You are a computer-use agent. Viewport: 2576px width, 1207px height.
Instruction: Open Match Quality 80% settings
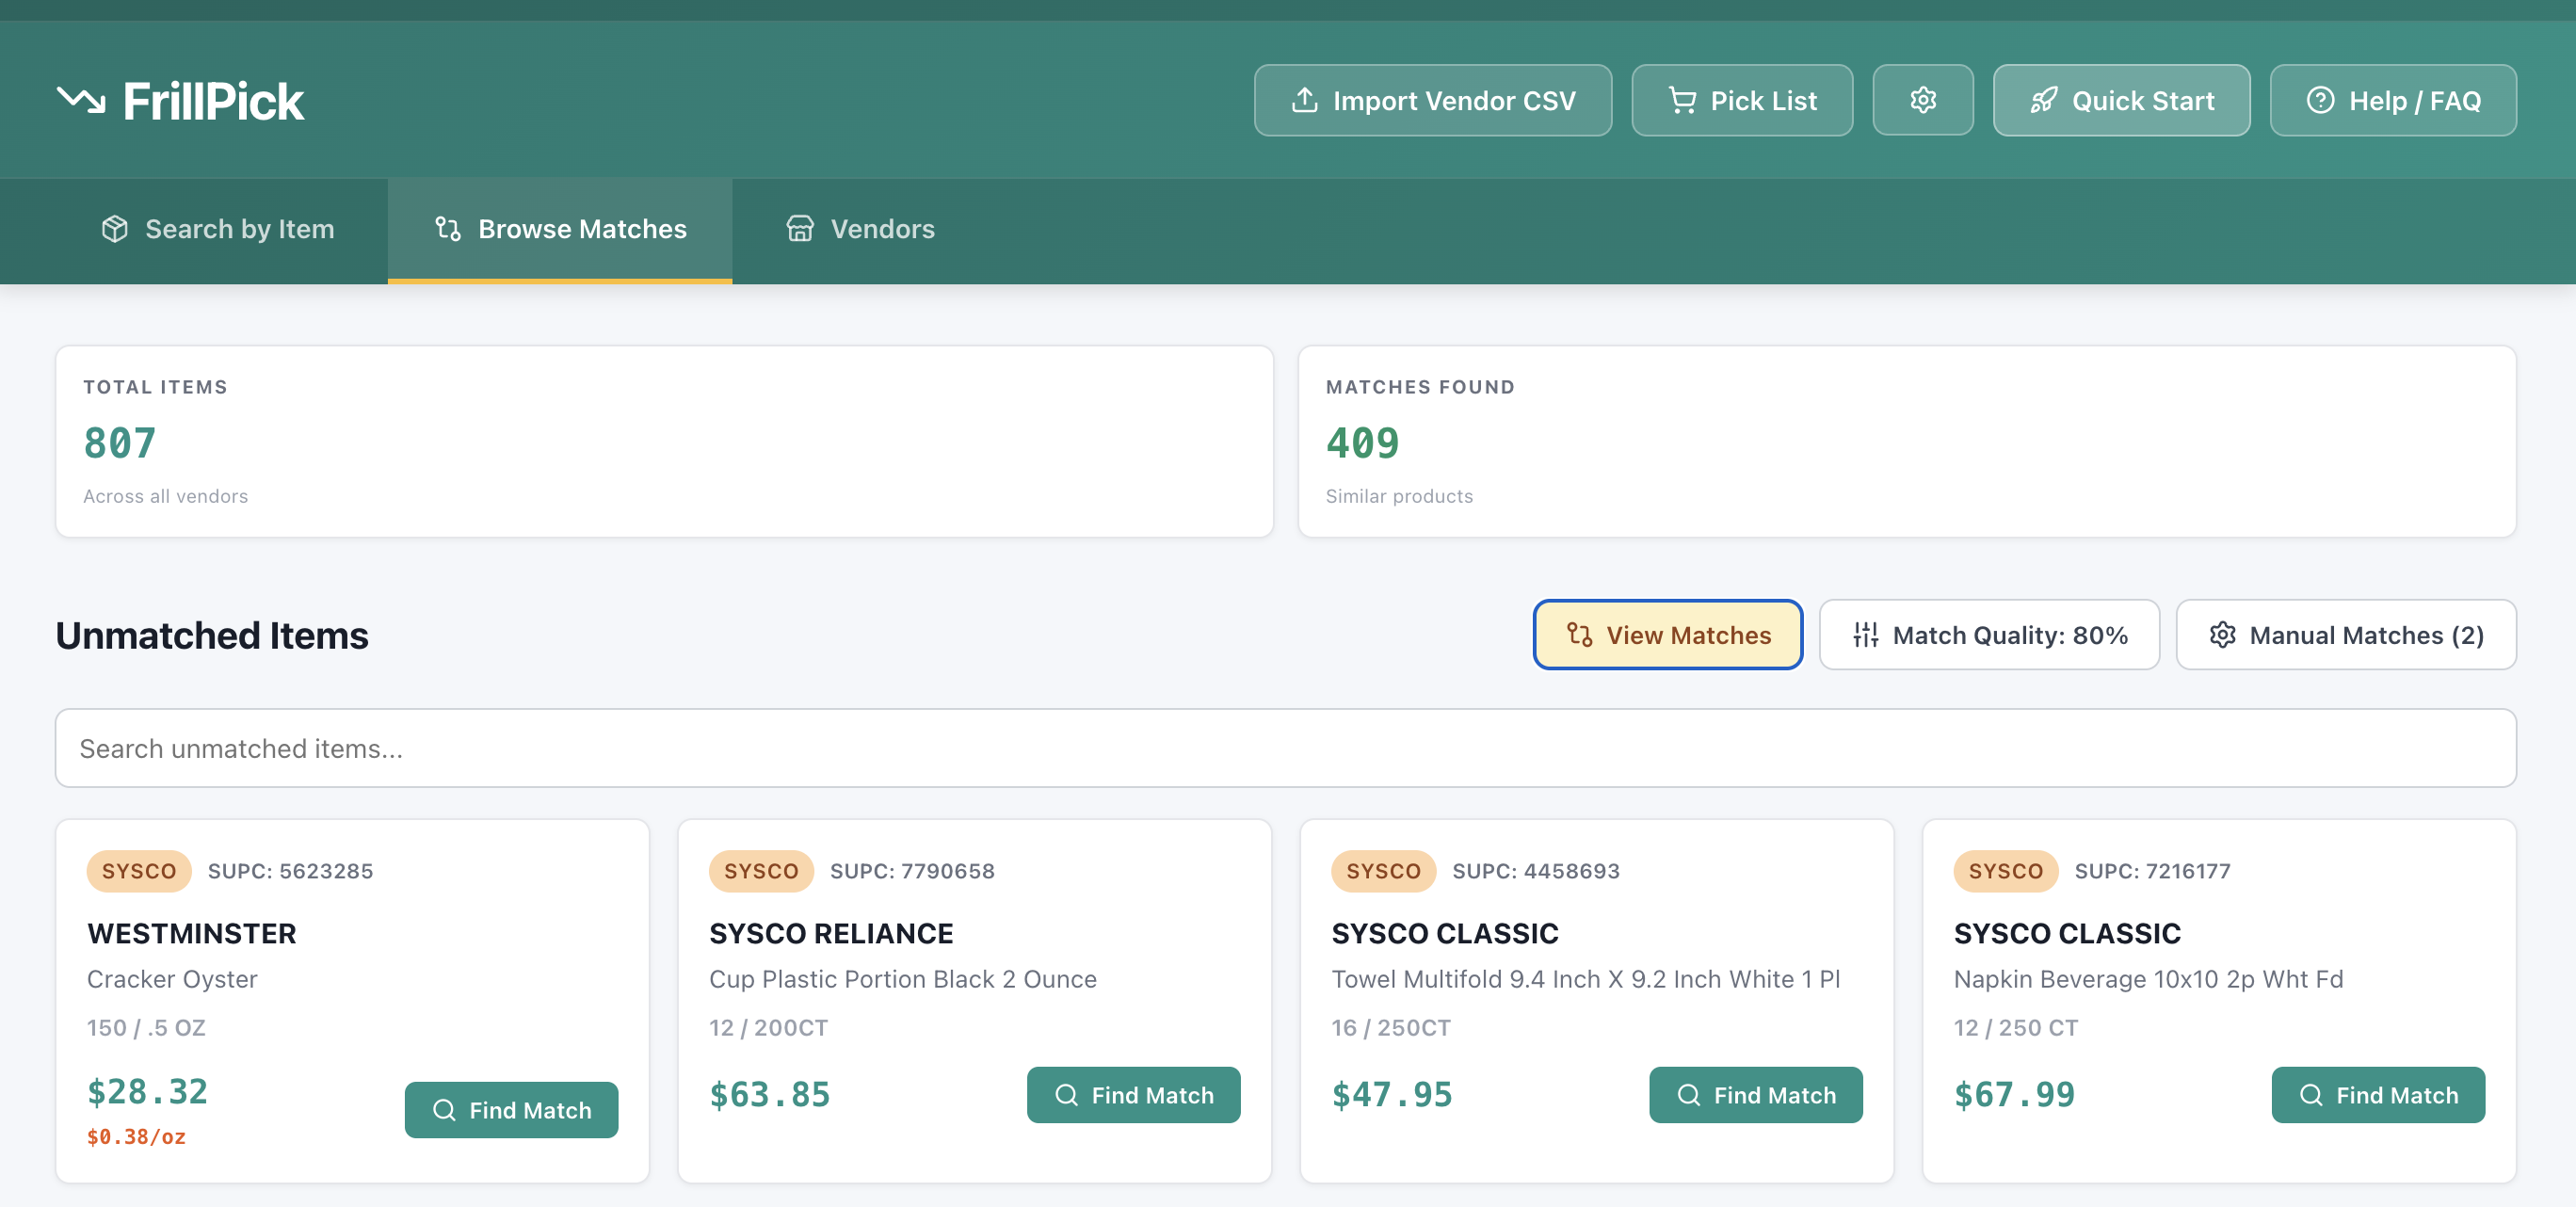point(1988,634)
